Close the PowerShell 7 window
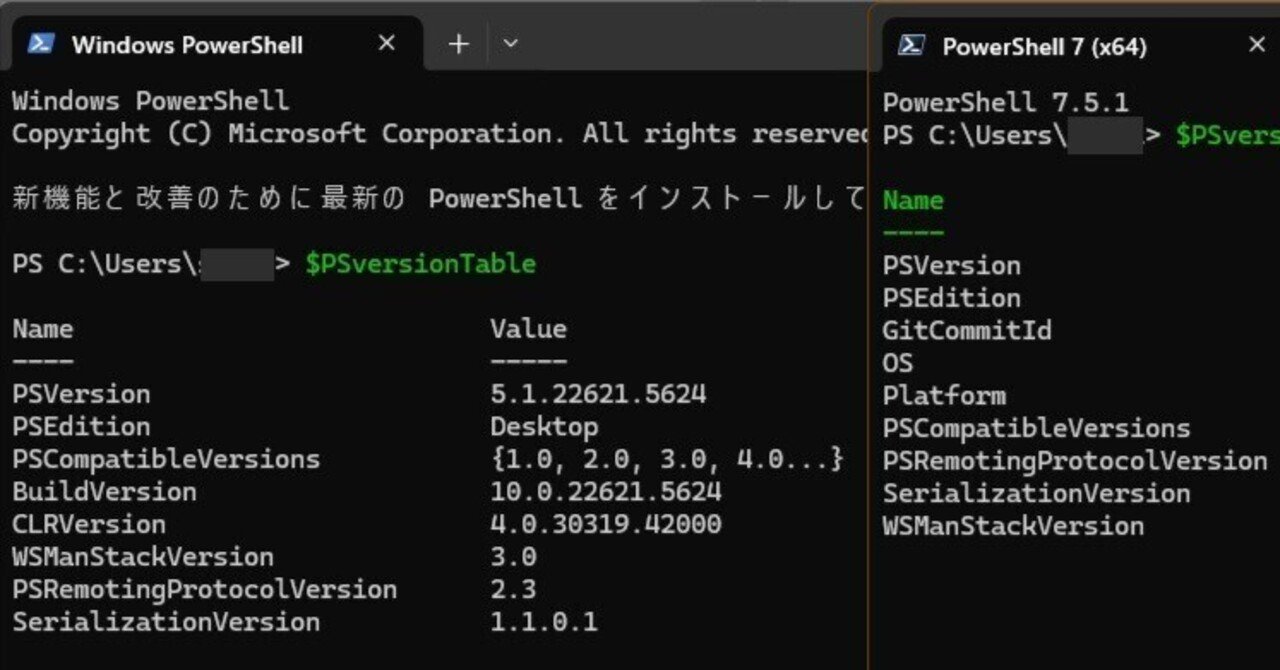Image resolution: width=1280 pixels, height=670 pixels. click(x=1257, y=44)
